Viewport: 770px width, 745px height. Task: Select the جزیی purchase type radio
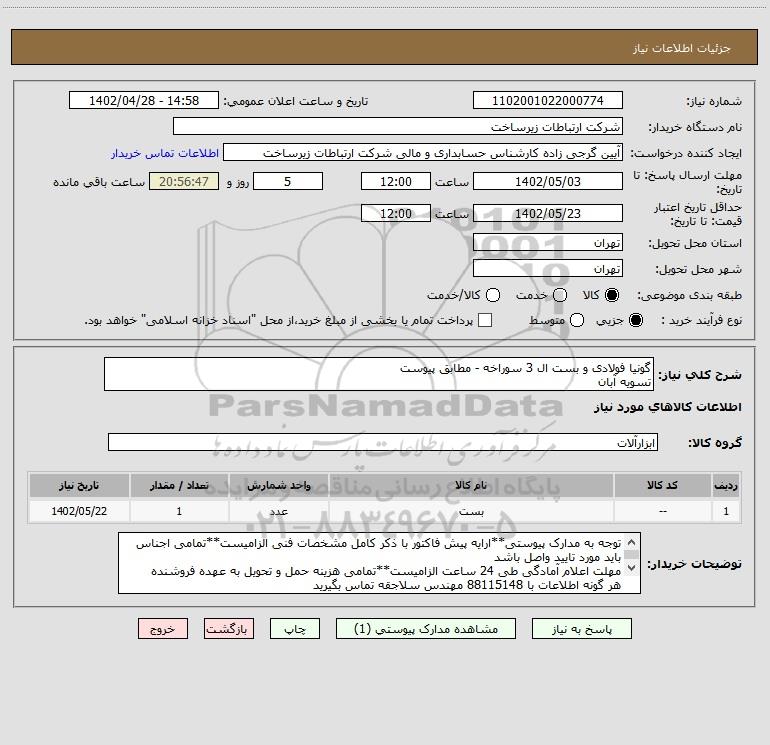pyautogui.click(x=636, y=320)
